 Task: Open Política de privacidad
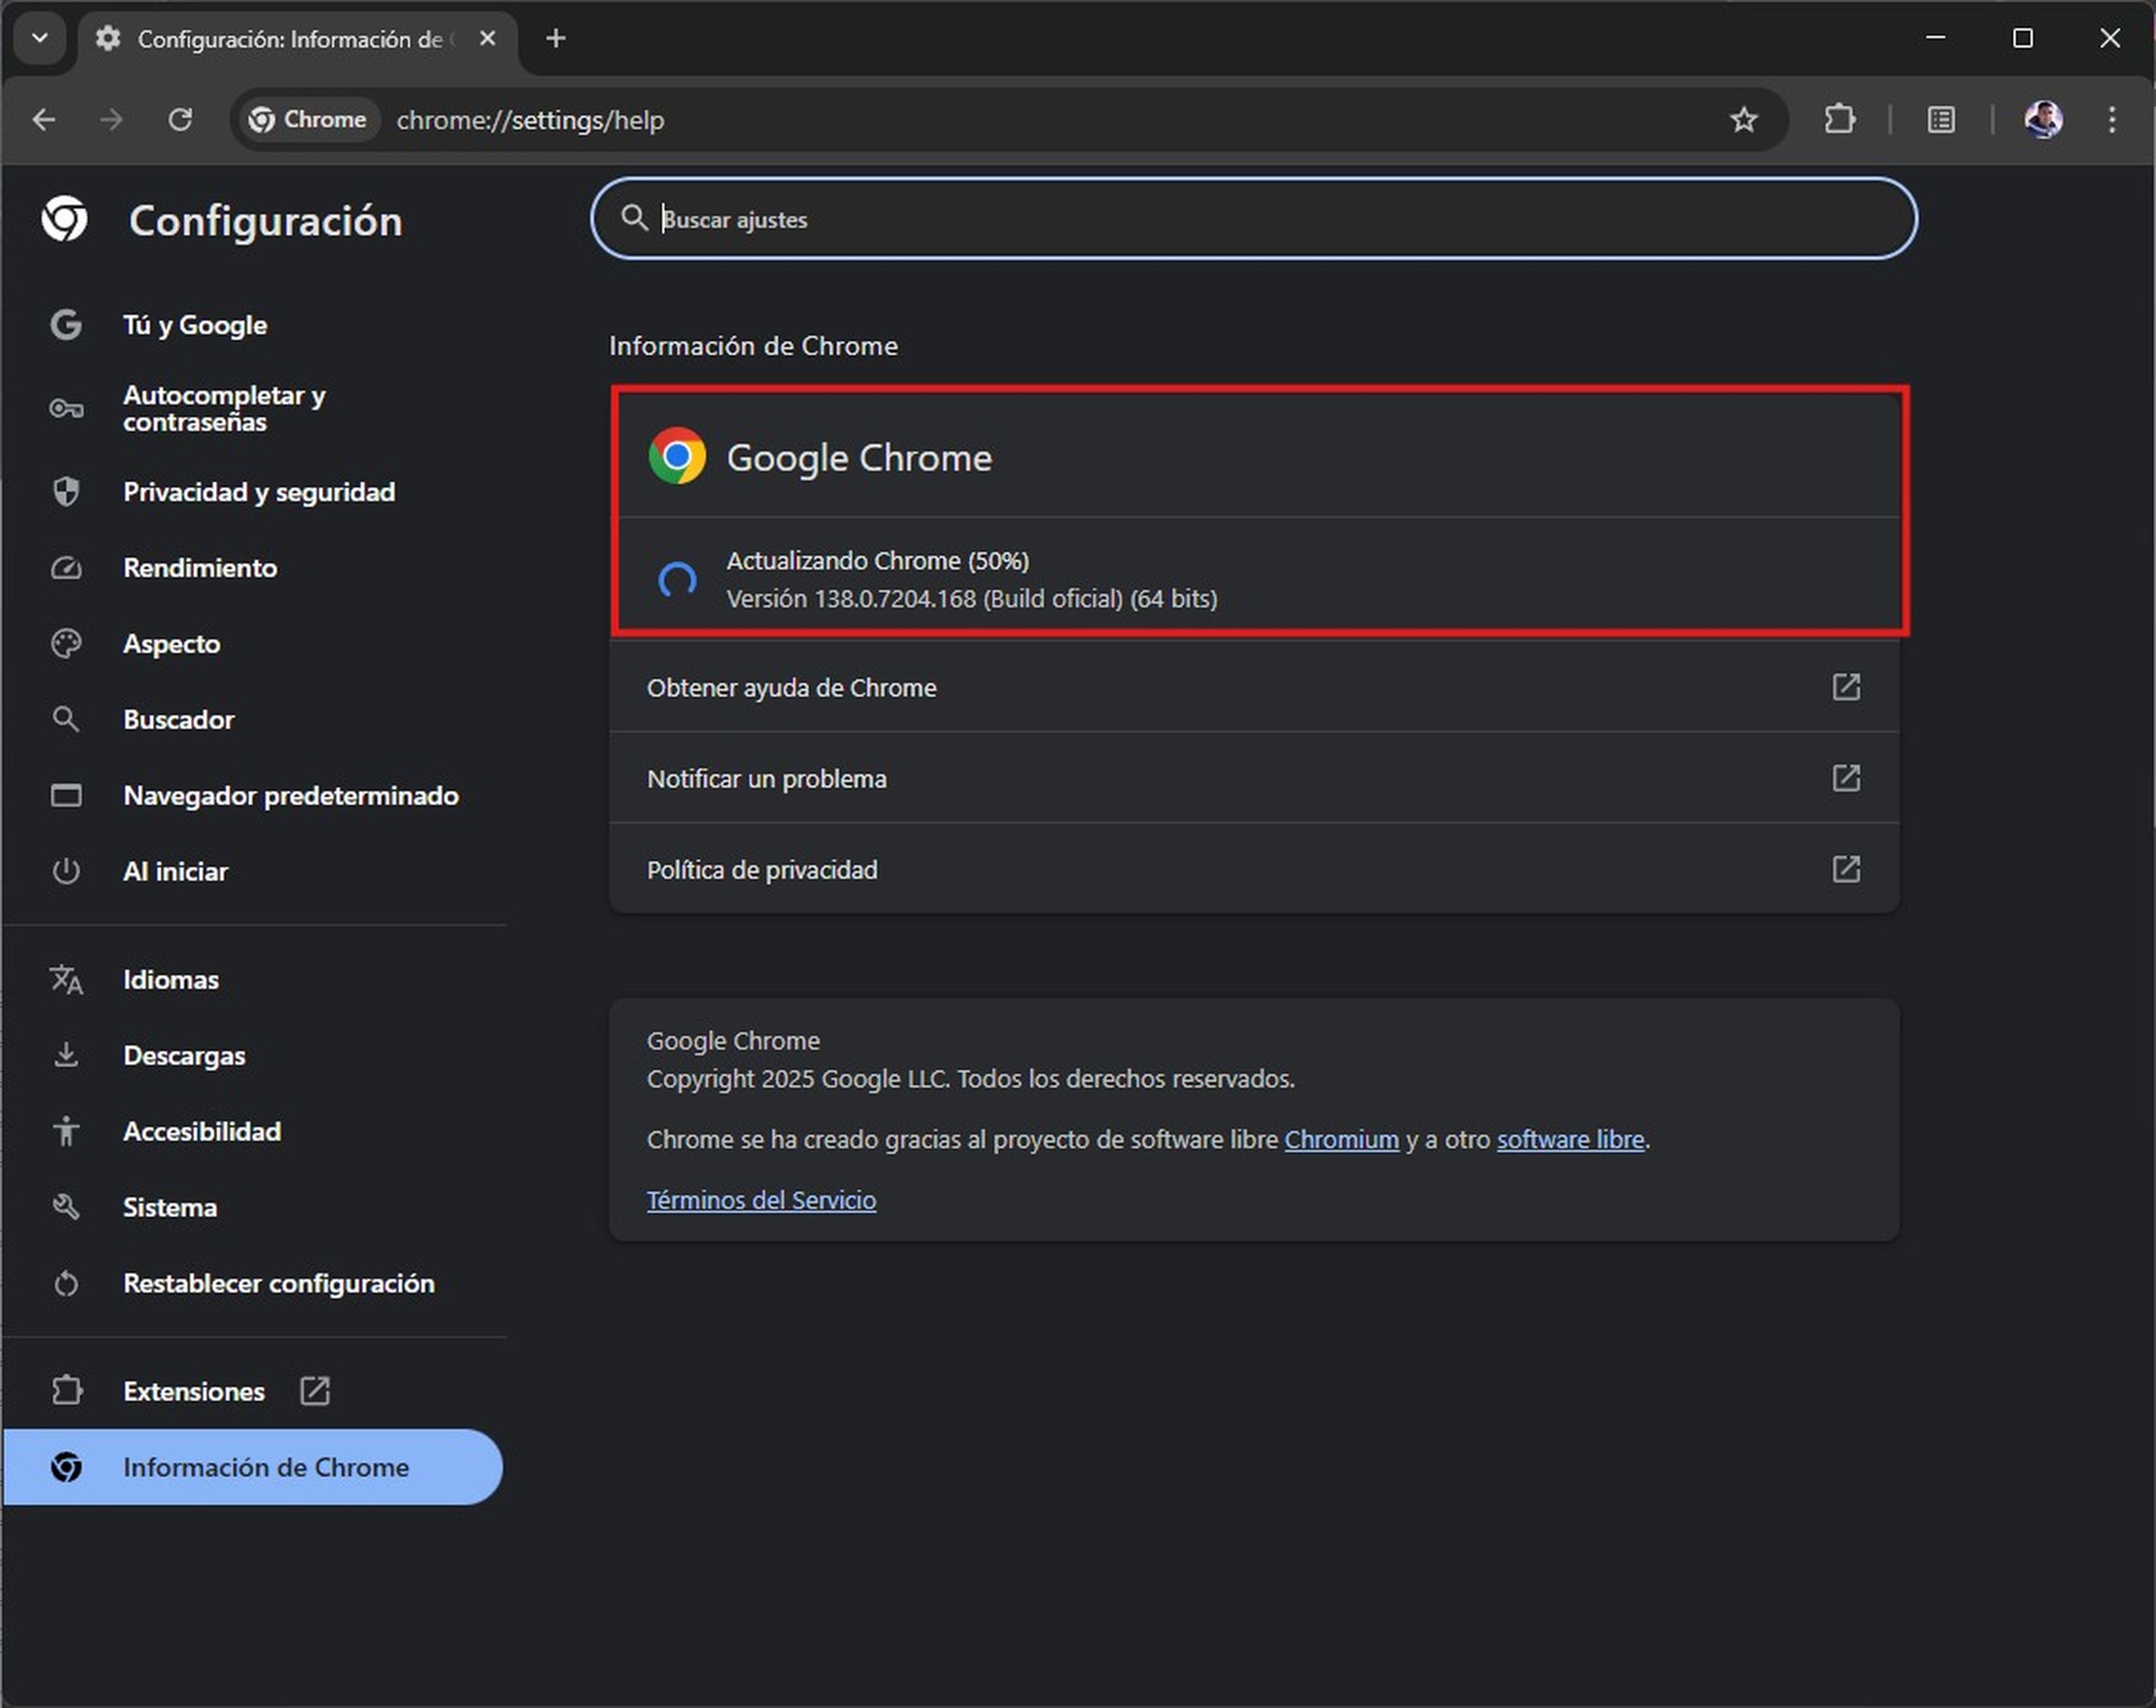pos(1254,870)
